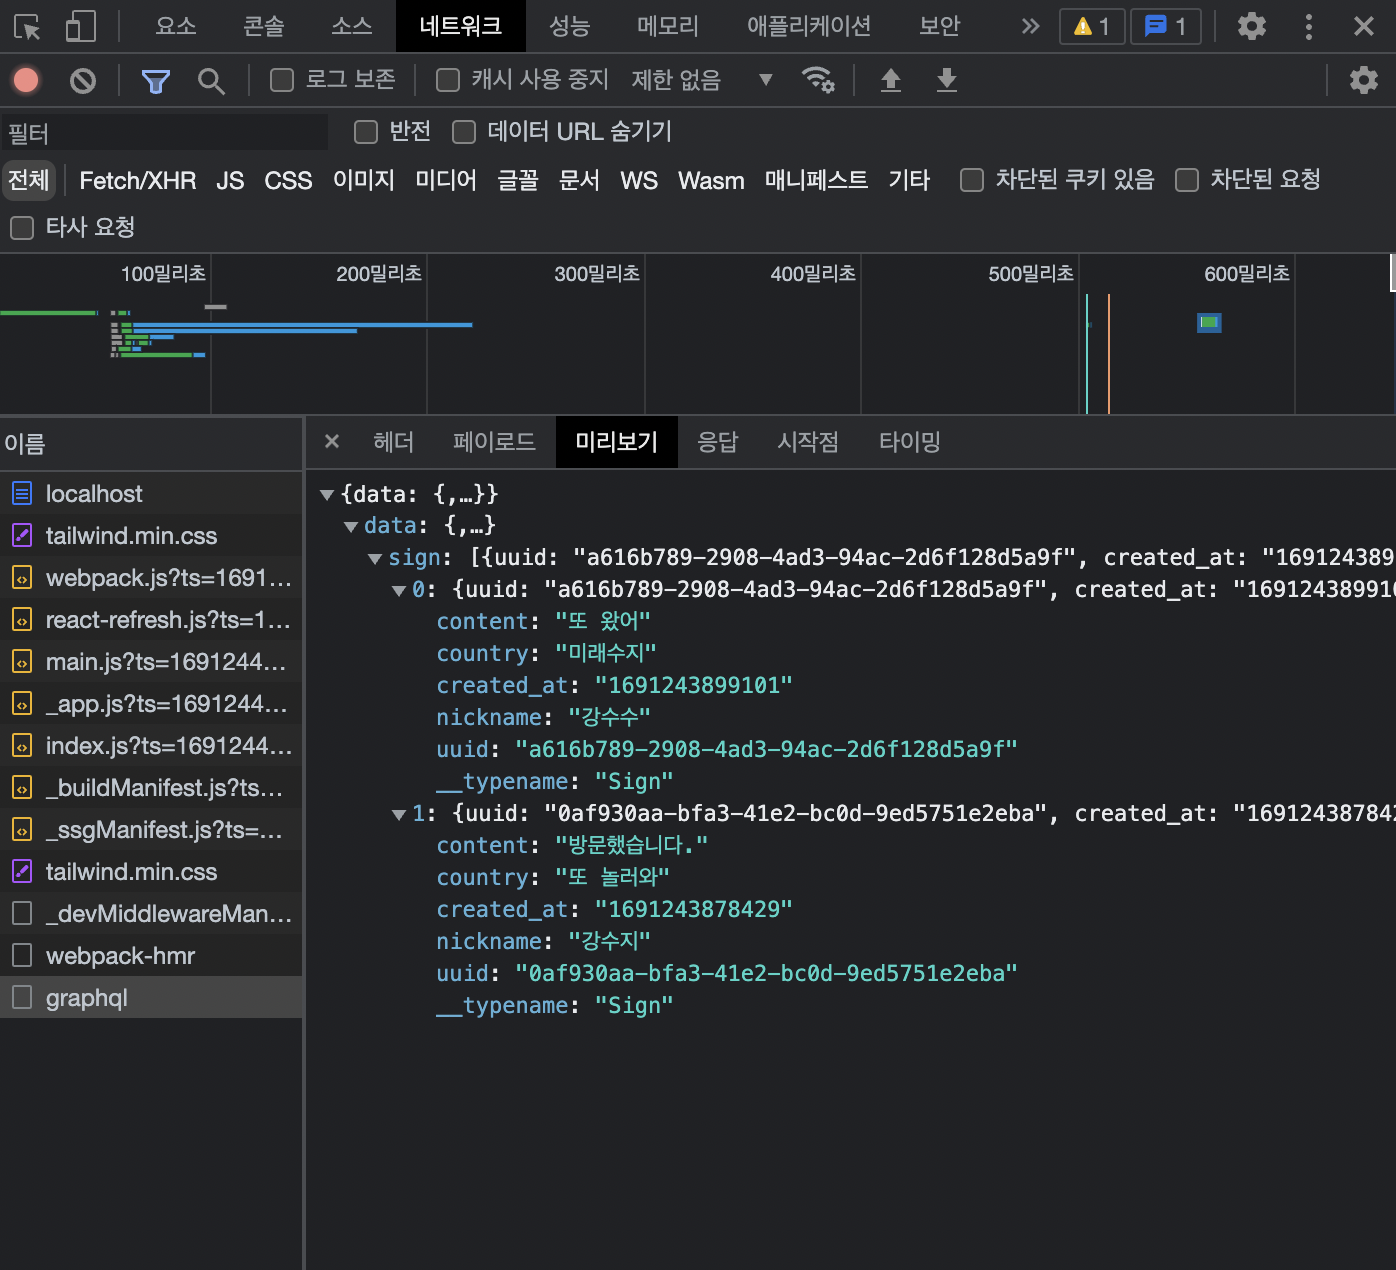This screenshot has height=1270, width=1396.
Task: Click the _app.js script icon
Action: 22,703
